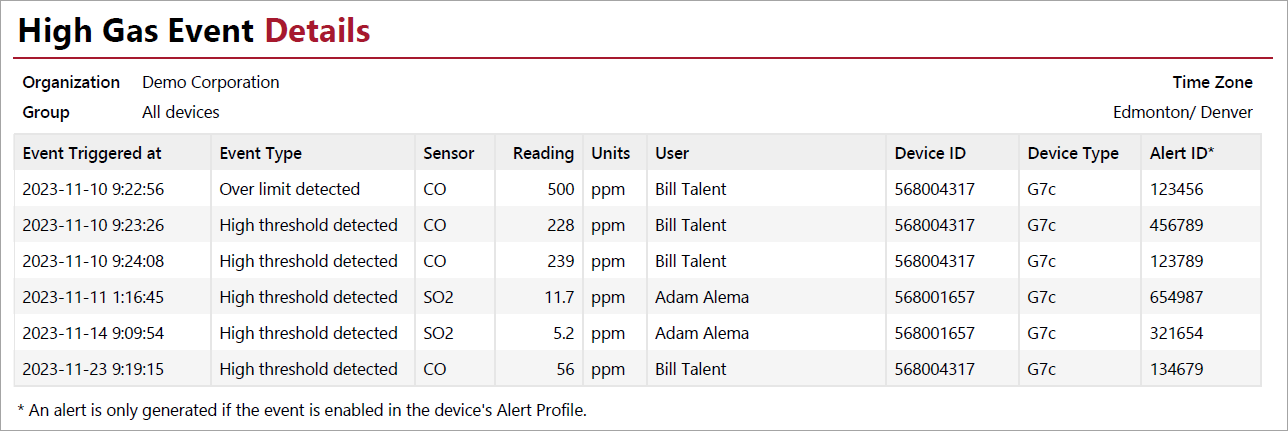The image size is (1288, 431).
Task: Click the Over limit detected event type
Action: [x=289, y=189]
